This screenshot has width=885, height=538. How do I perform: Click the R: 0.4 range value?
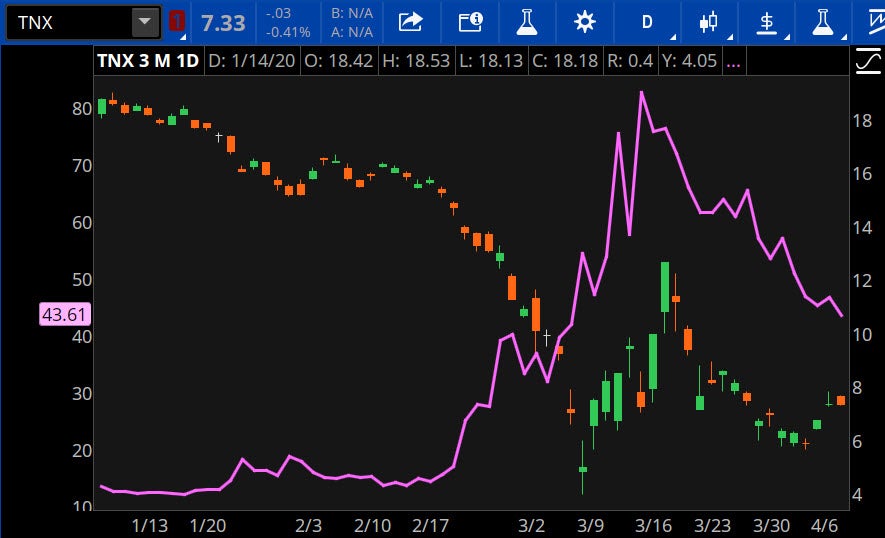tap(630, 60)
